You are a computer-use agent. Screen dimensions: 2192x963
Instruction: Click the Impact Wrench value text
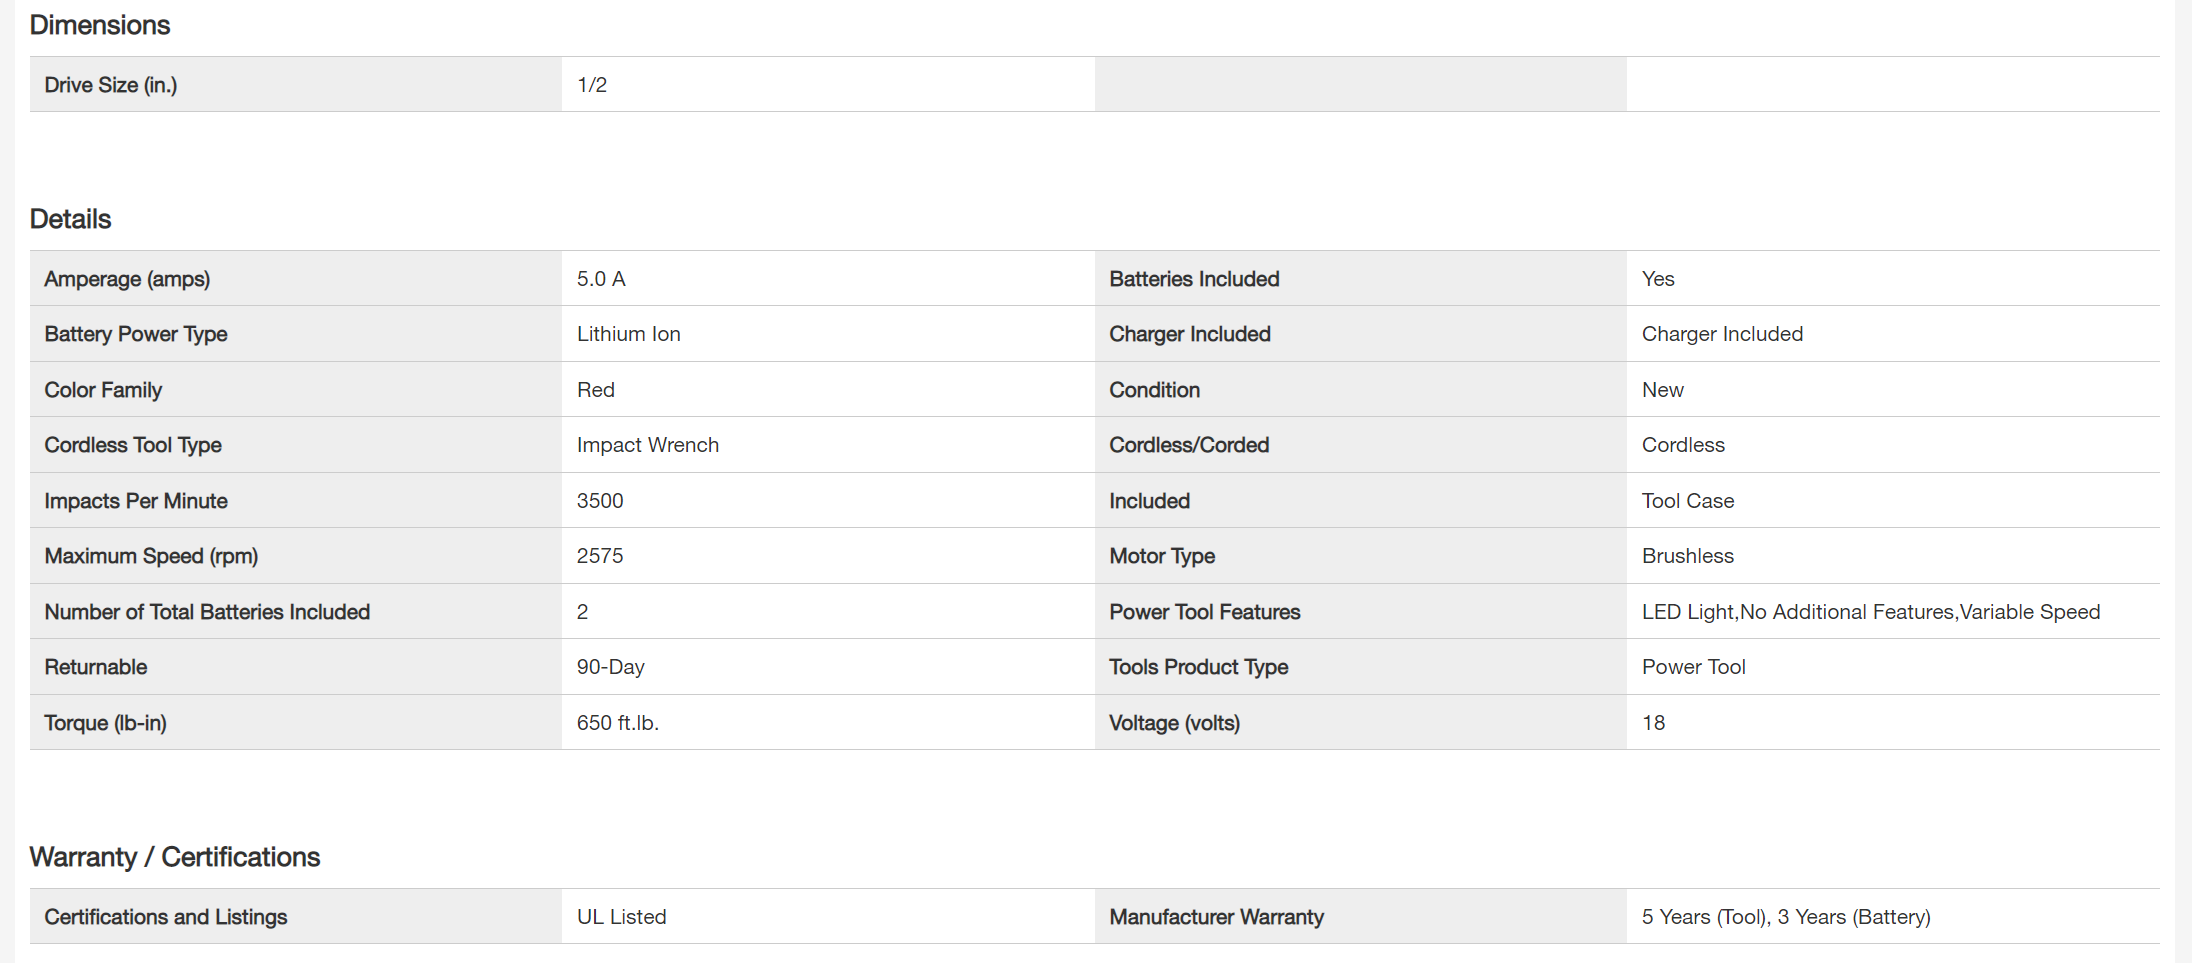coord(647,445)
